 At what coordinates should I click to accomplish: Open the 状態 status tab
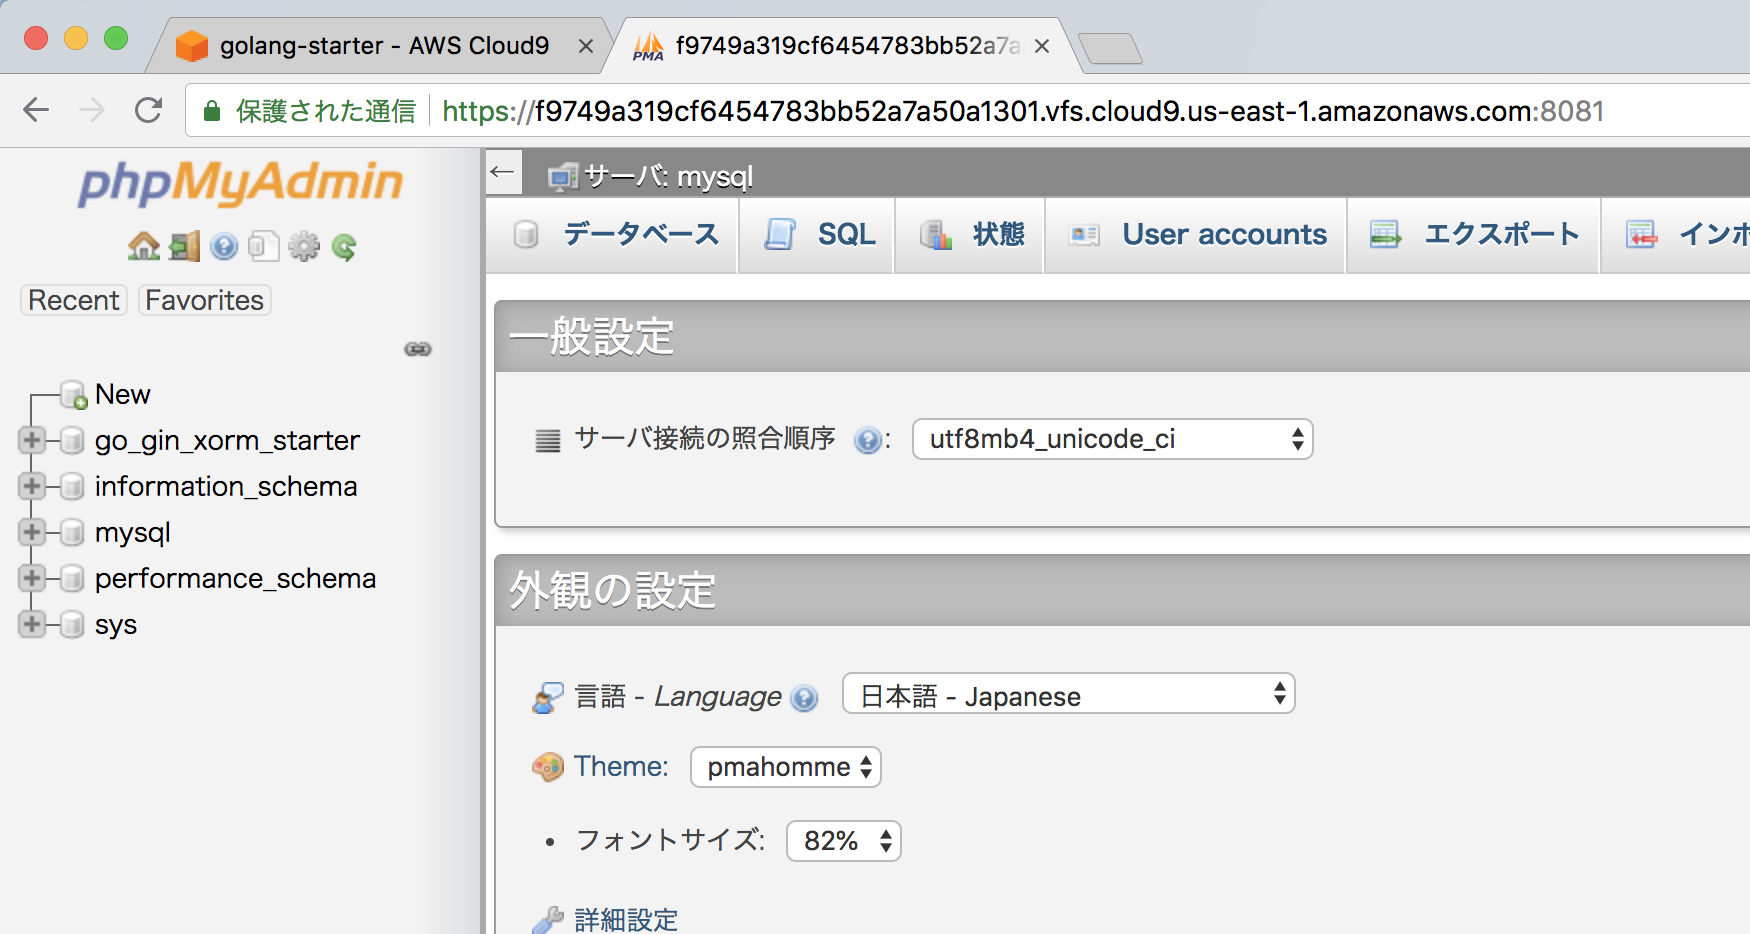coord(970,235)
